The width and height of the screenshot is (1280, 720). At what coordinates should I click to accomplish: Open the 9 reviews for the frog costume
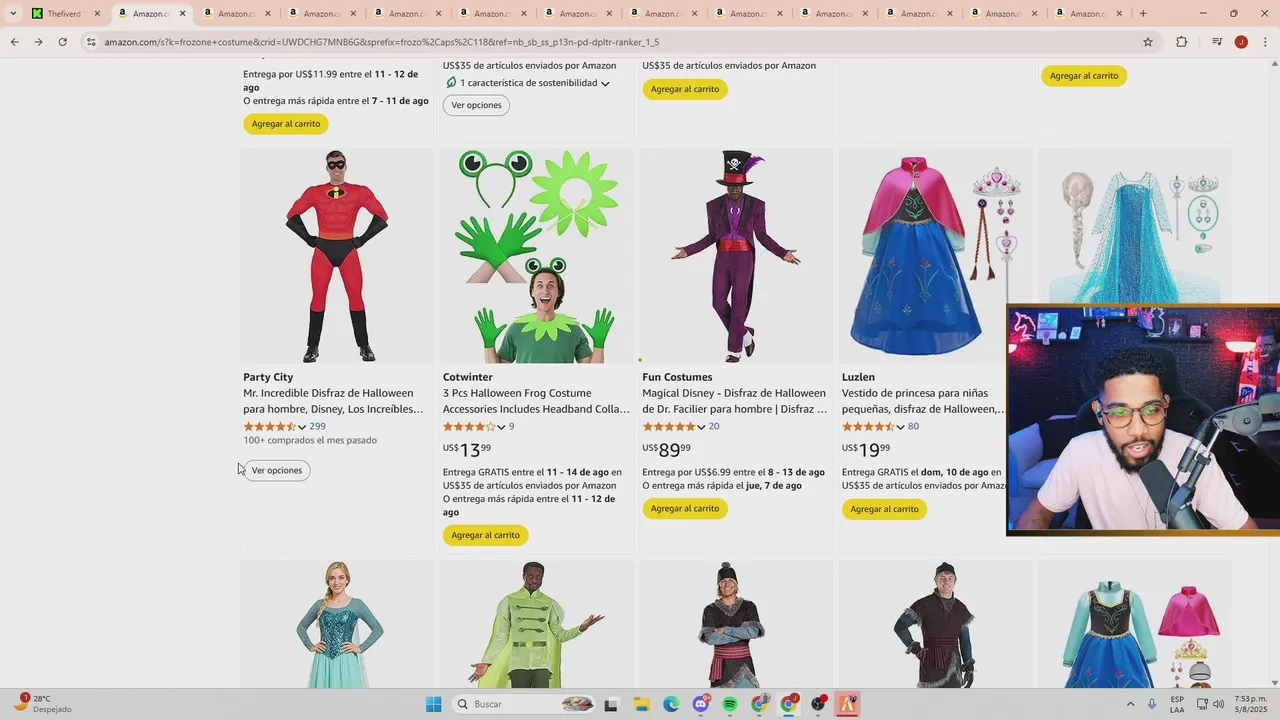511,426
